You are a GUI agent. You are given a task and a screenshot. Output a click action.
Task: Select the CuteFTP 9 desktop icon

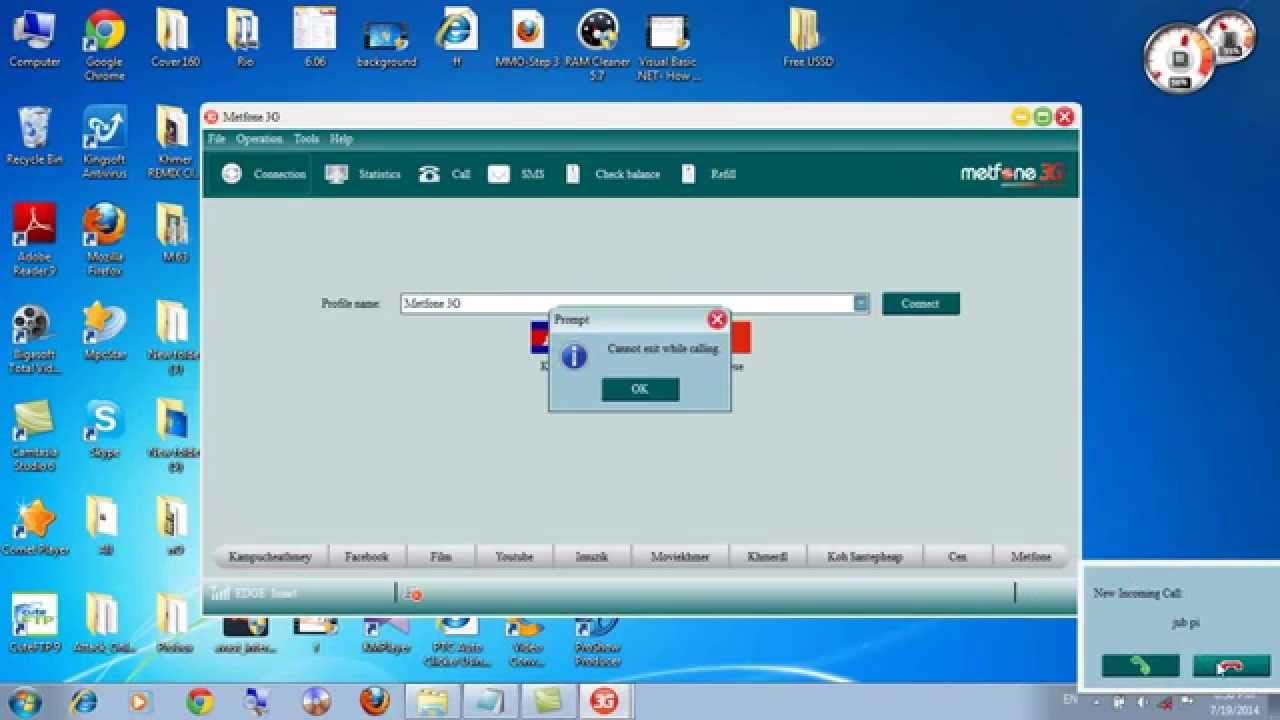(x=34, y=625)
